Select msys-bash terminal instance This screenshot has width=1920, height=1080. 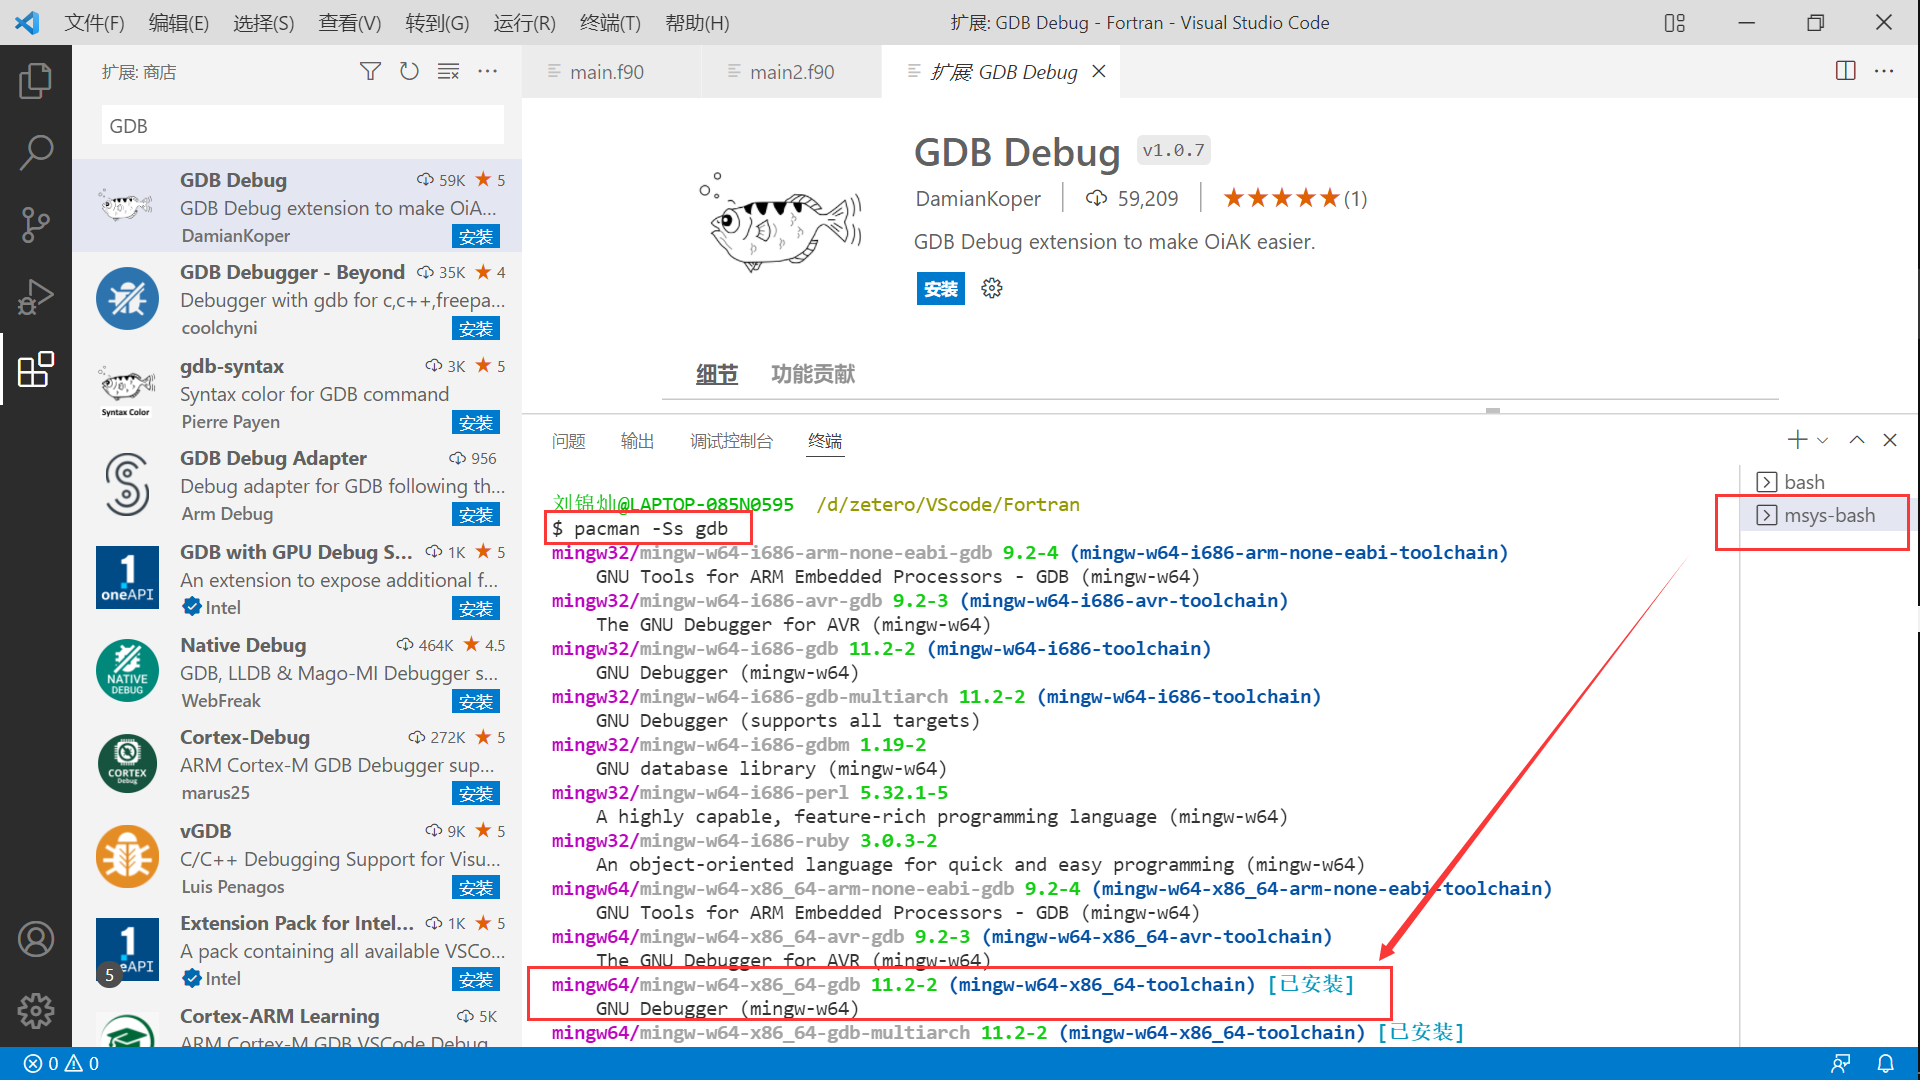(x=1829, y=514)
